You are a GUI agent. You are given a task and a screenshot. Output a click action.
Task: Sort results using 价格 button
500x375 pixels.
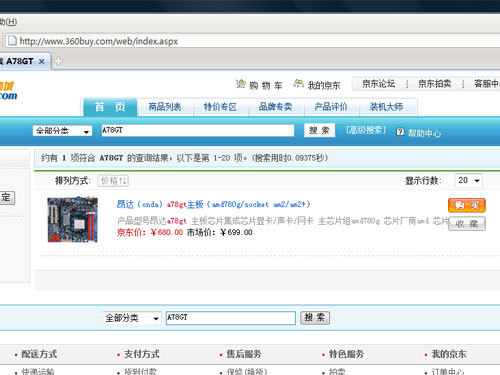(x=113, y=181)
